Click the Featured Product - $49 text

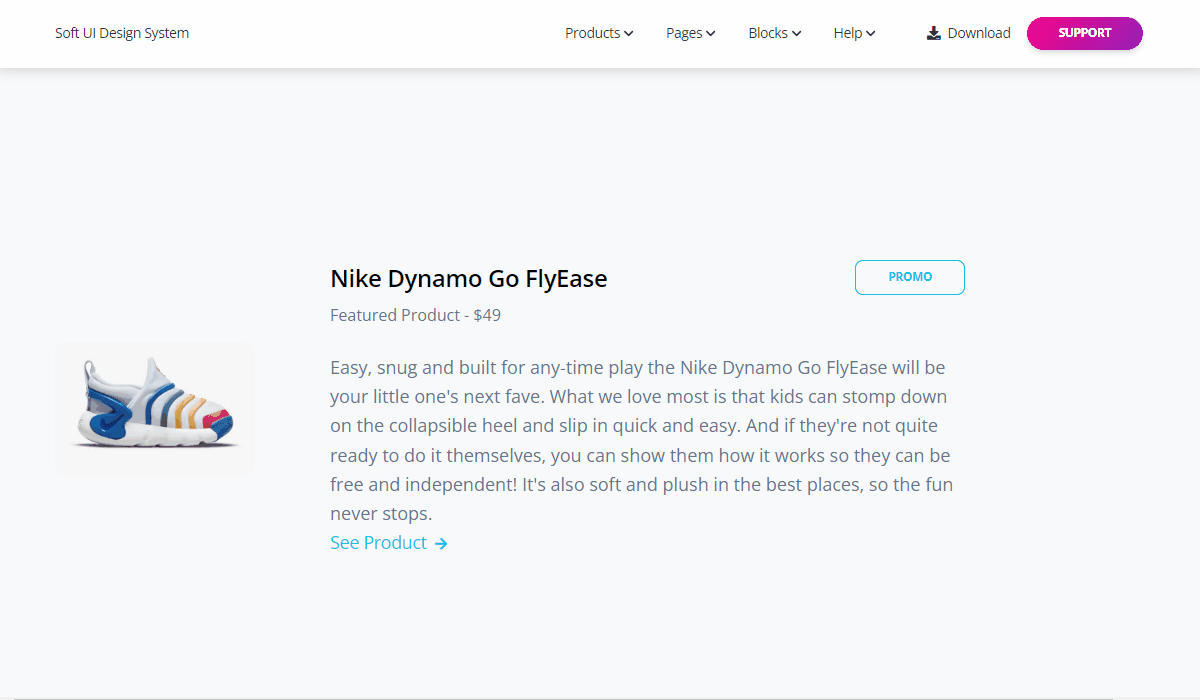416,315
